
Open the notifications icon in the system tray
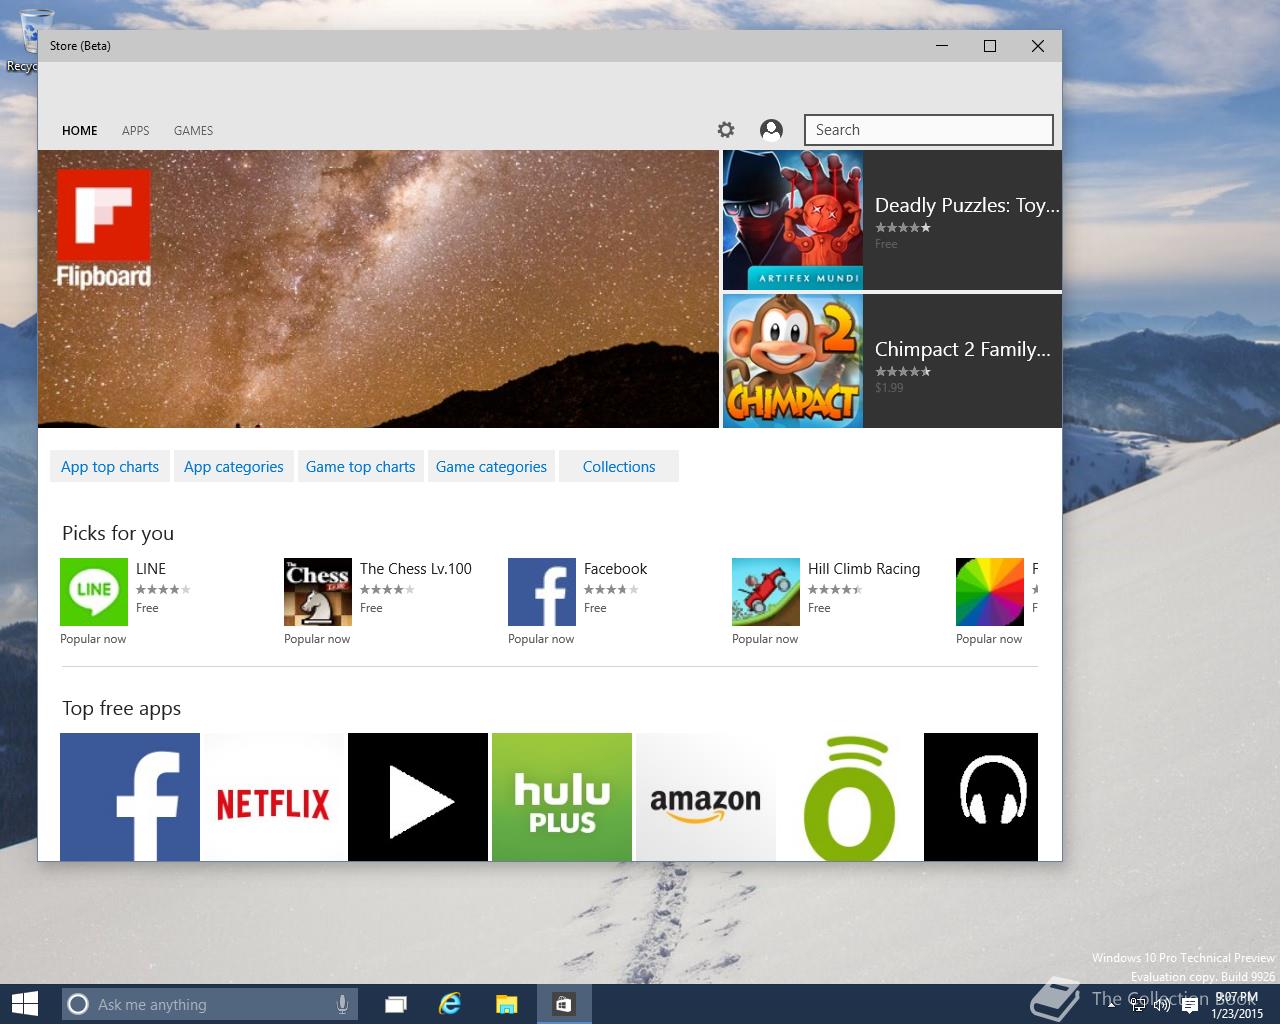pos(1189,1005)
